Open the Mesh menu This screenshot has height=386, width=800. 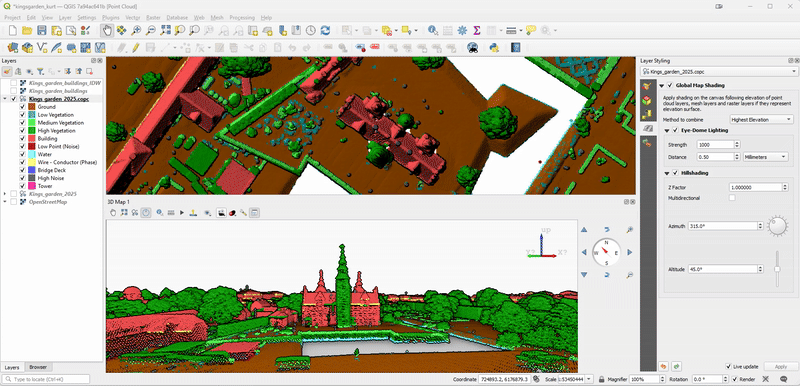click(217, 17)
